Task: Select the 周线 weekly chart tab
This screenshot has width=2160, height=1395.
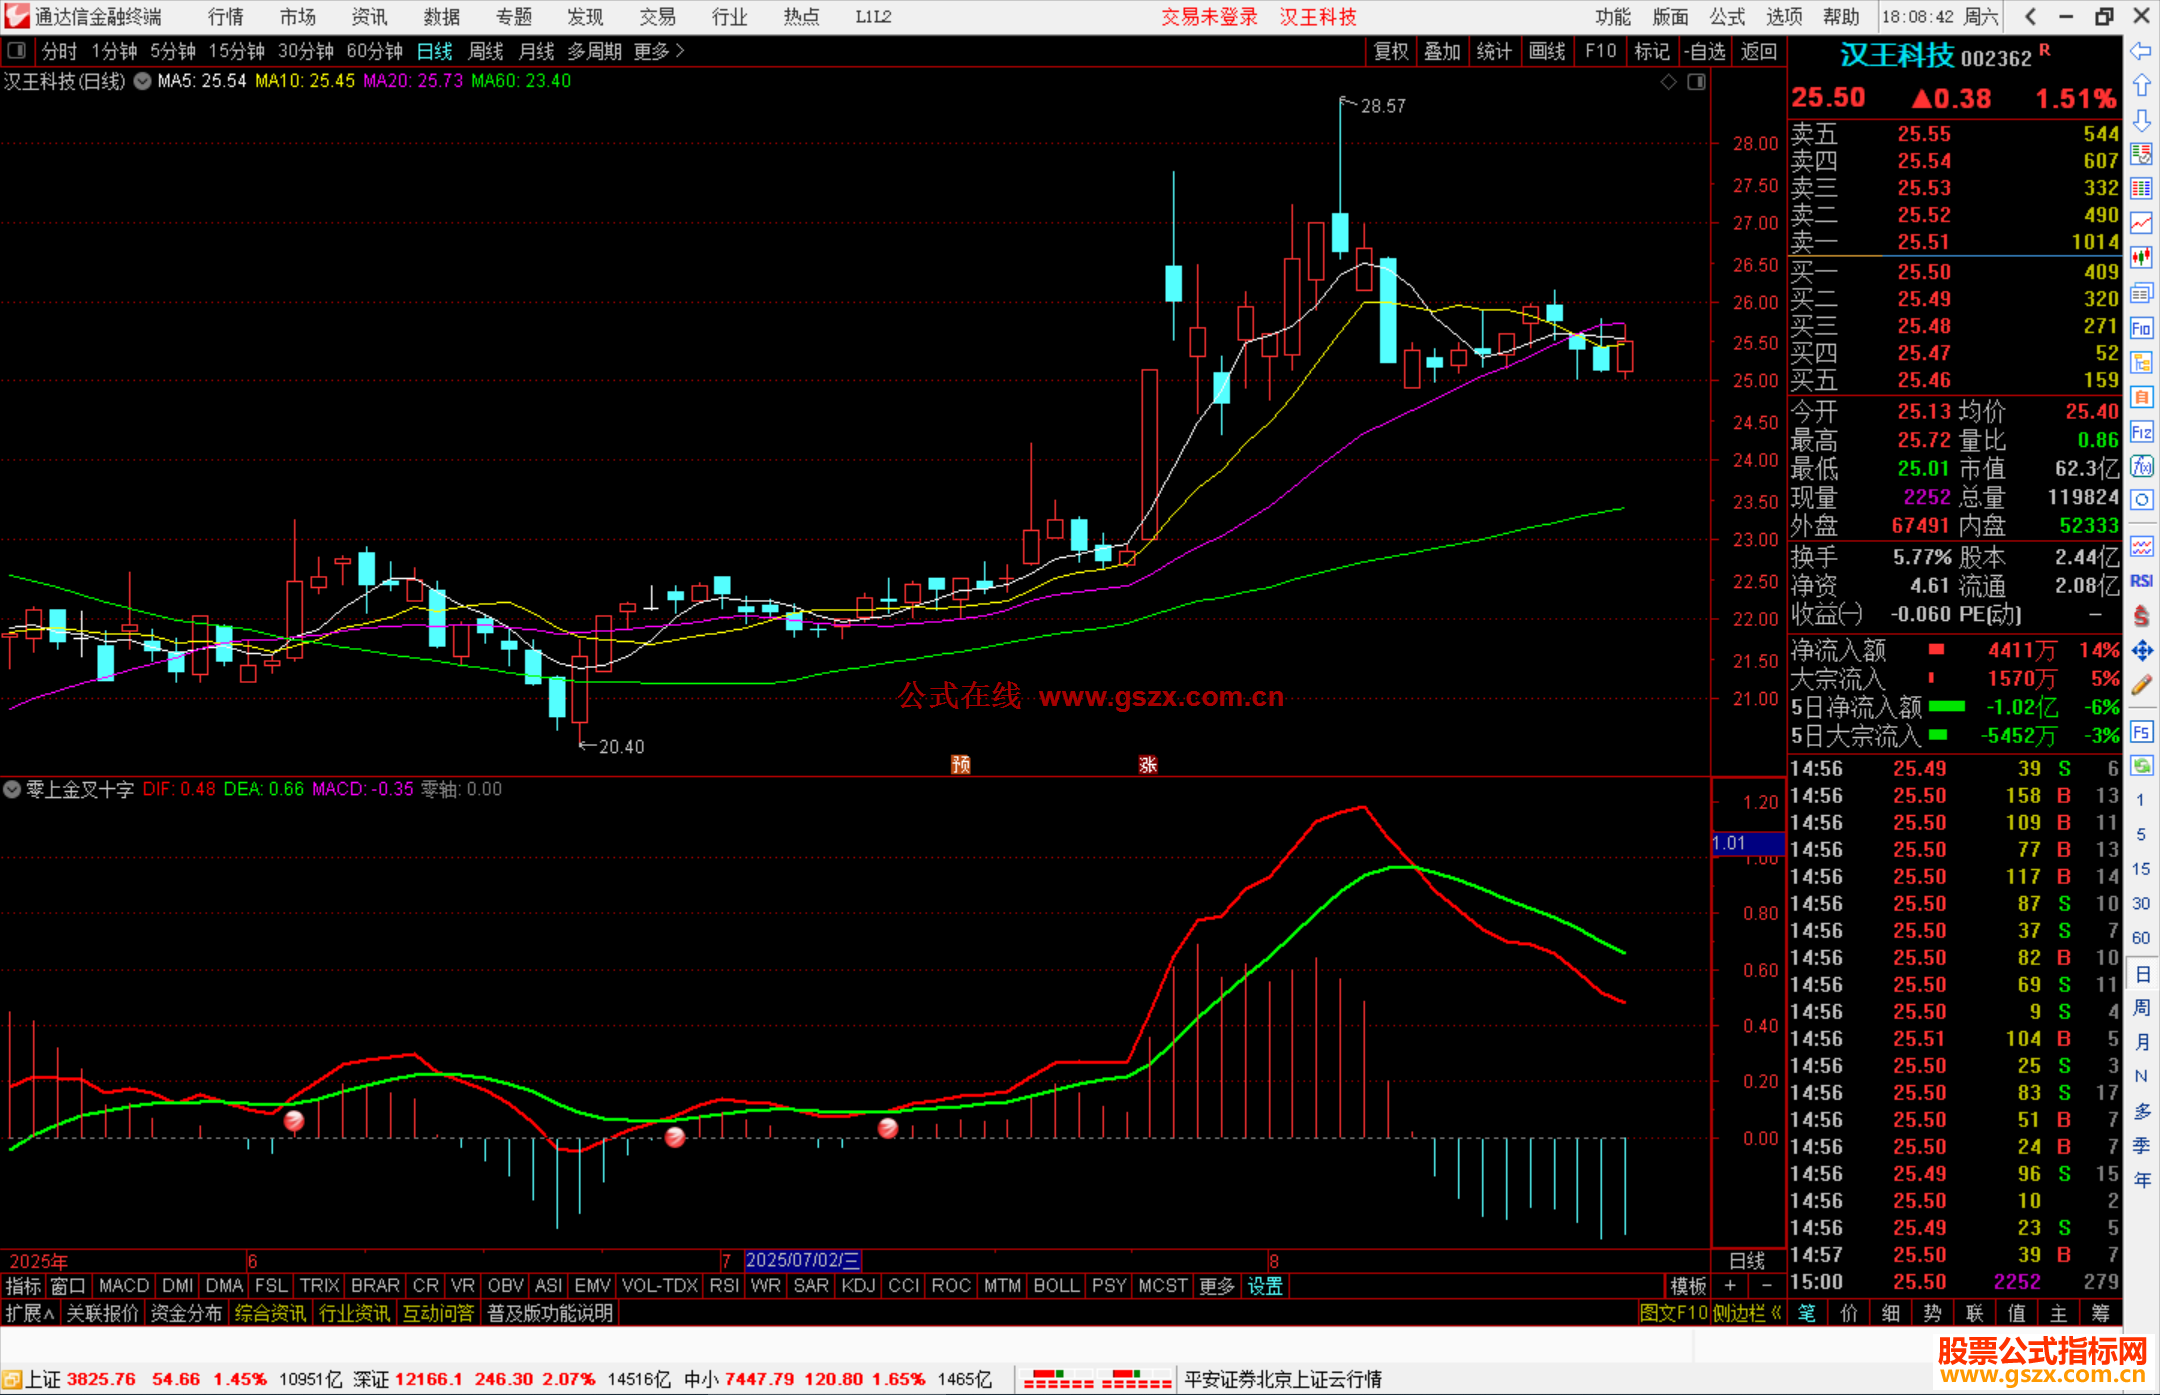Action: coord(486,51)
